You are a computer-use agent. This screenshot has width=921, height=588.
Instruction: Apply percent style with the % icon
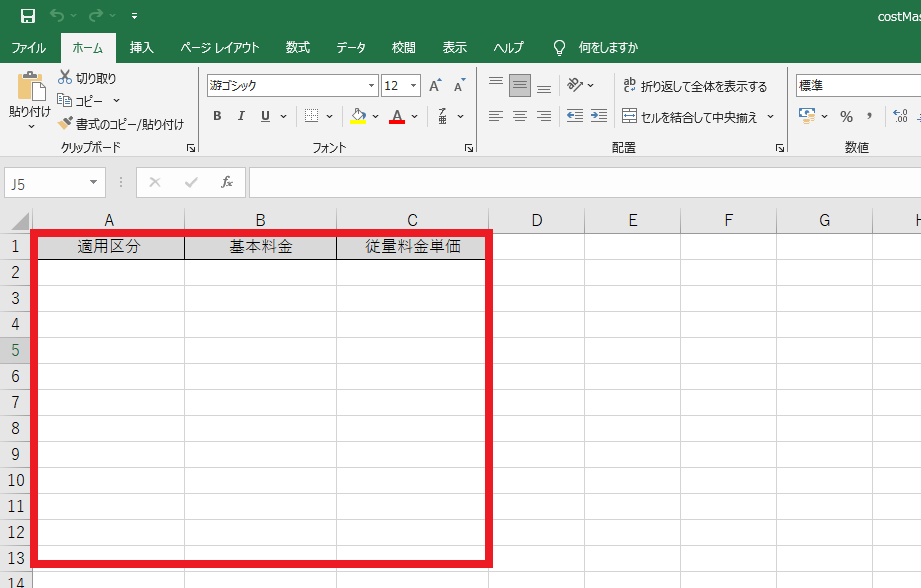846,116
